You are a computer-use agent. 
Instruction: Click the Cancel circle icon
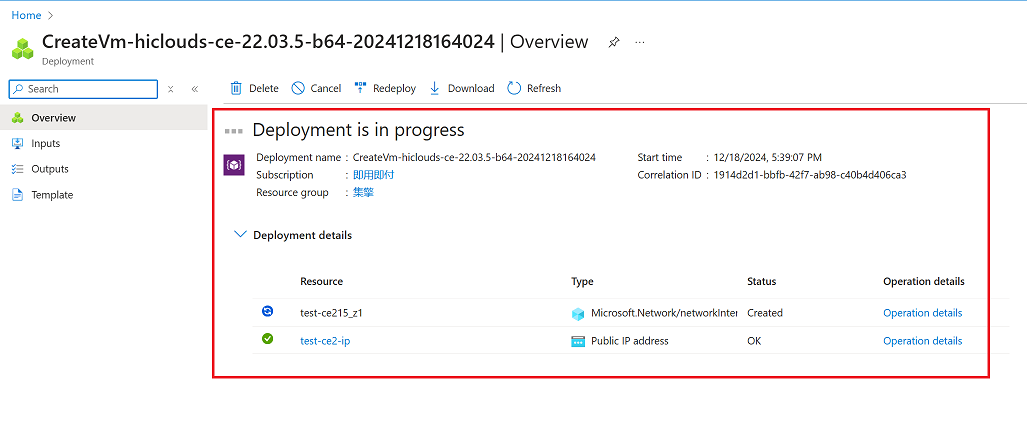(298, 88)
